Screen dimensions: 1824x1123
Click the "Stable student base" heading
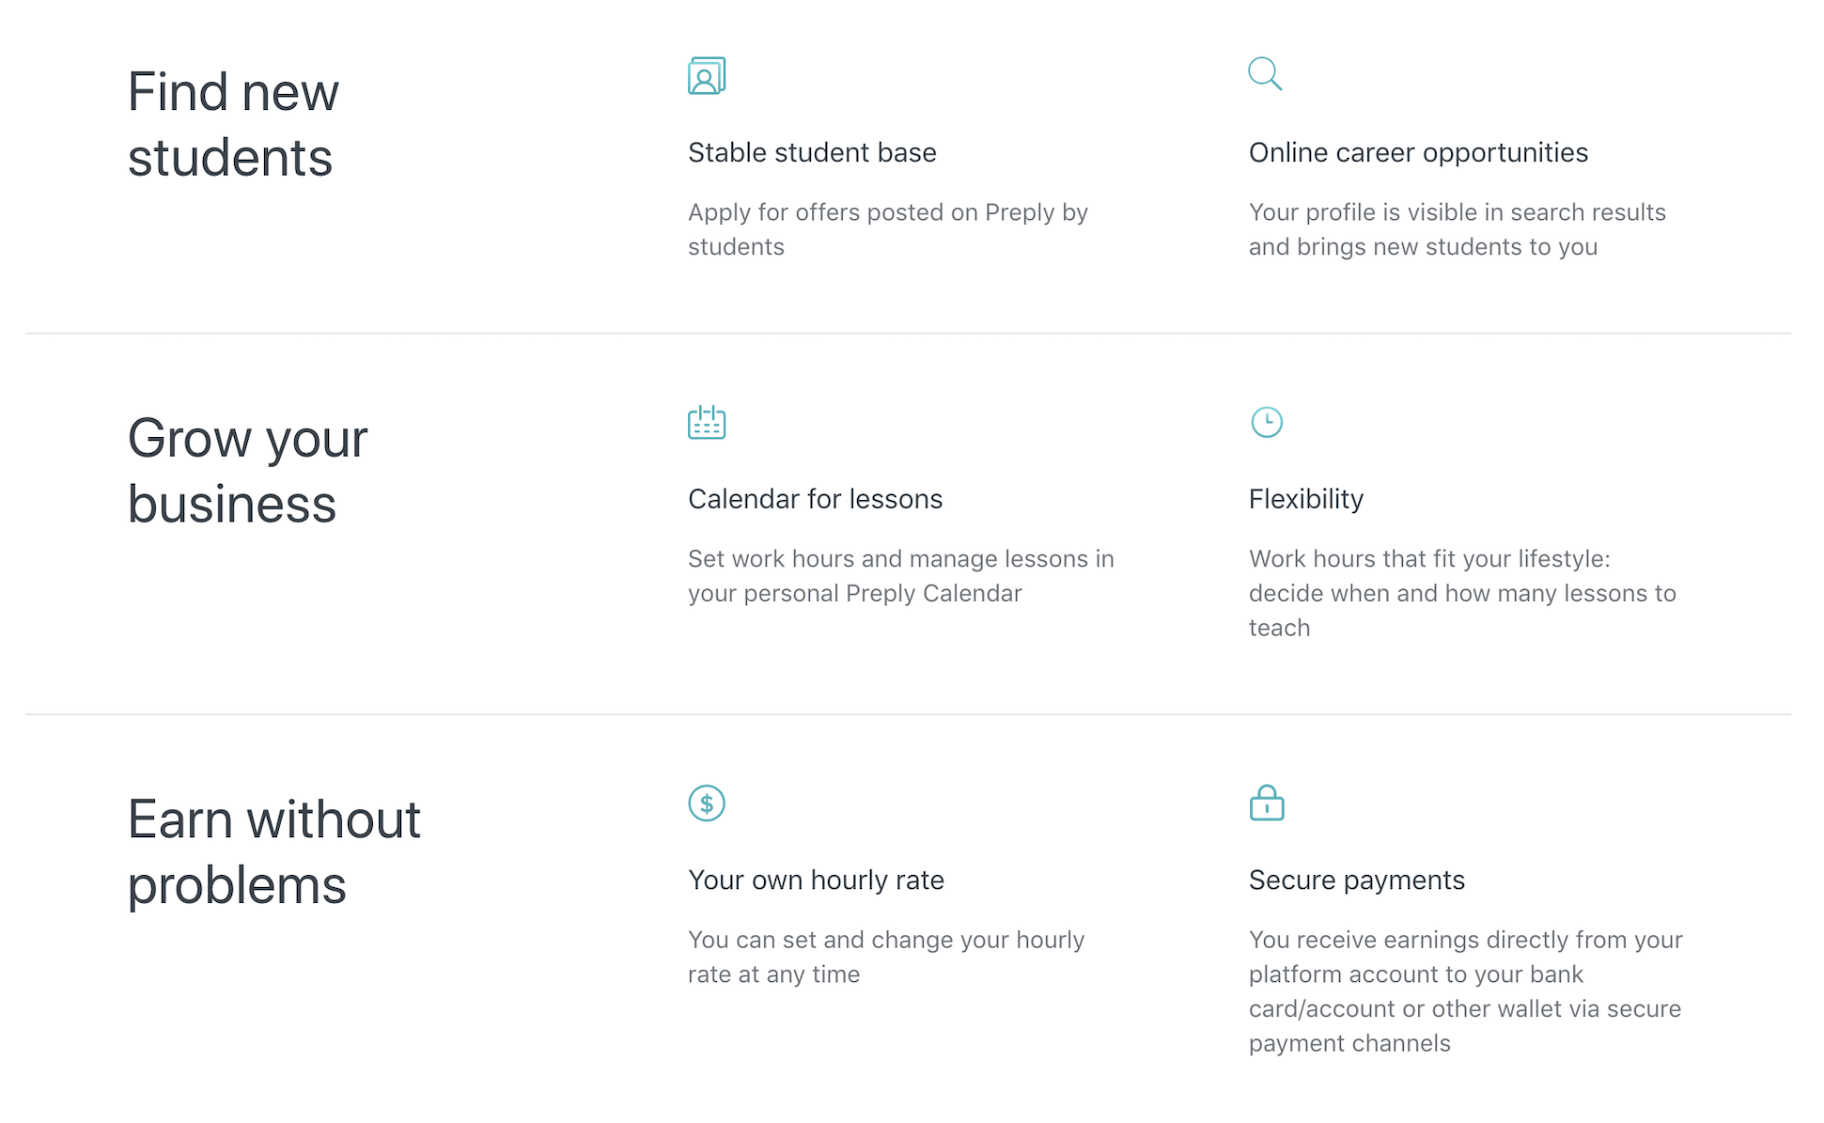pos(811,153)
